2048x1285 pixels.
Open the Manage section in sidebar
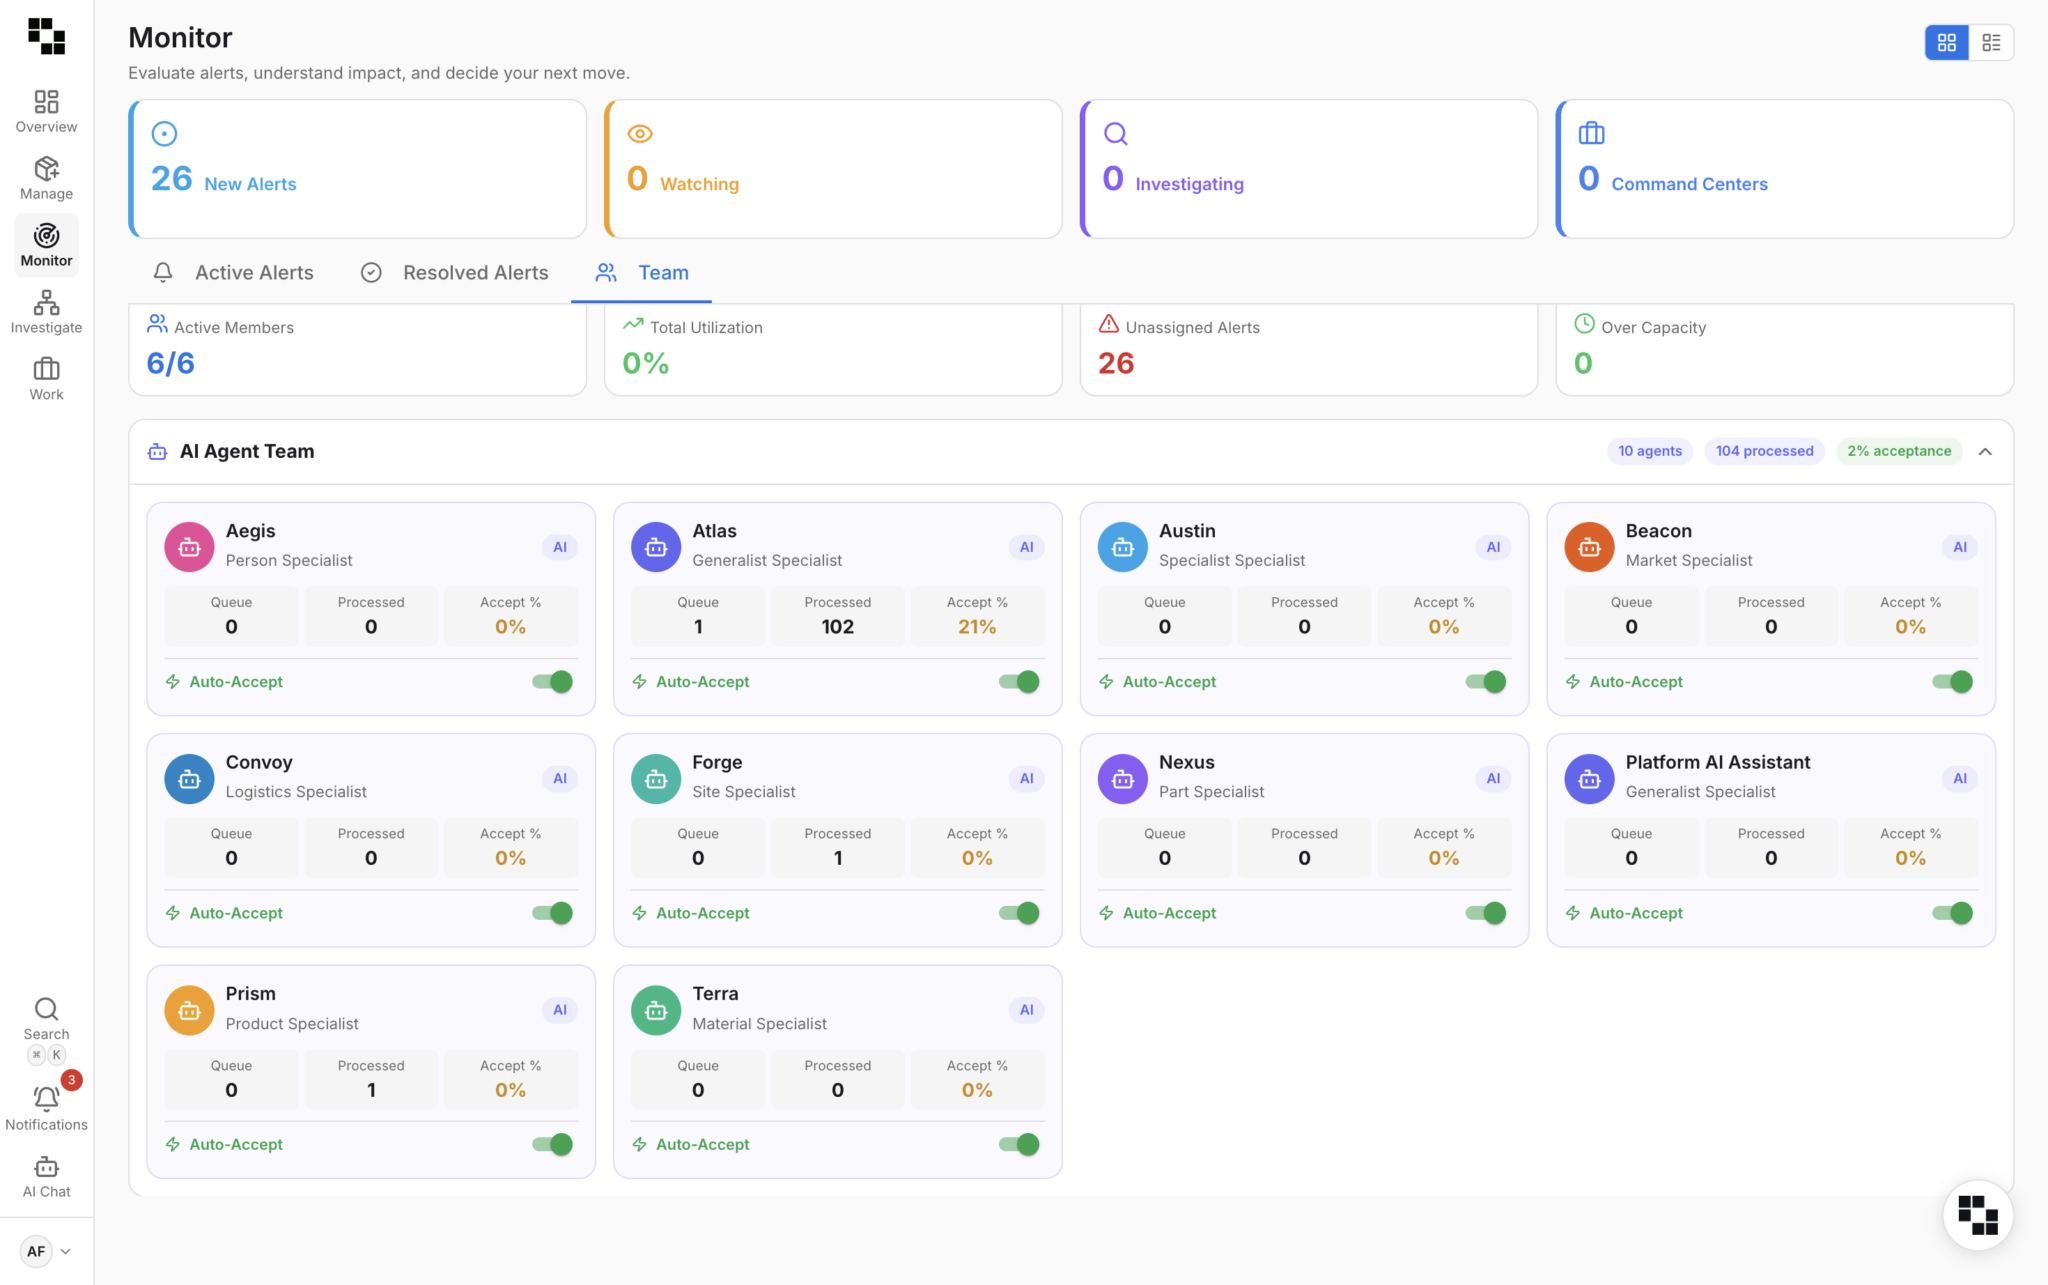tap(46, 178)
